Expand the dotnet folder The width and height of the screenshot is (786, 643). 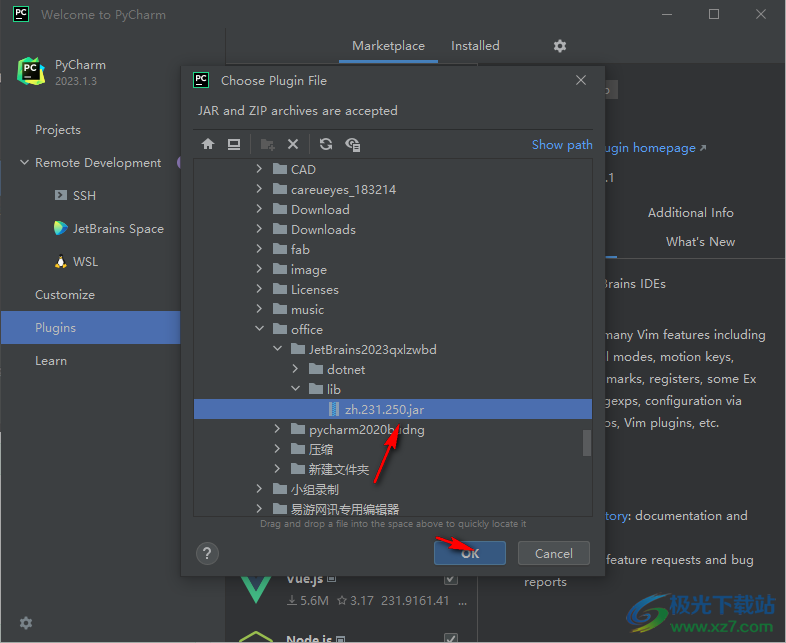pos(295,369)
